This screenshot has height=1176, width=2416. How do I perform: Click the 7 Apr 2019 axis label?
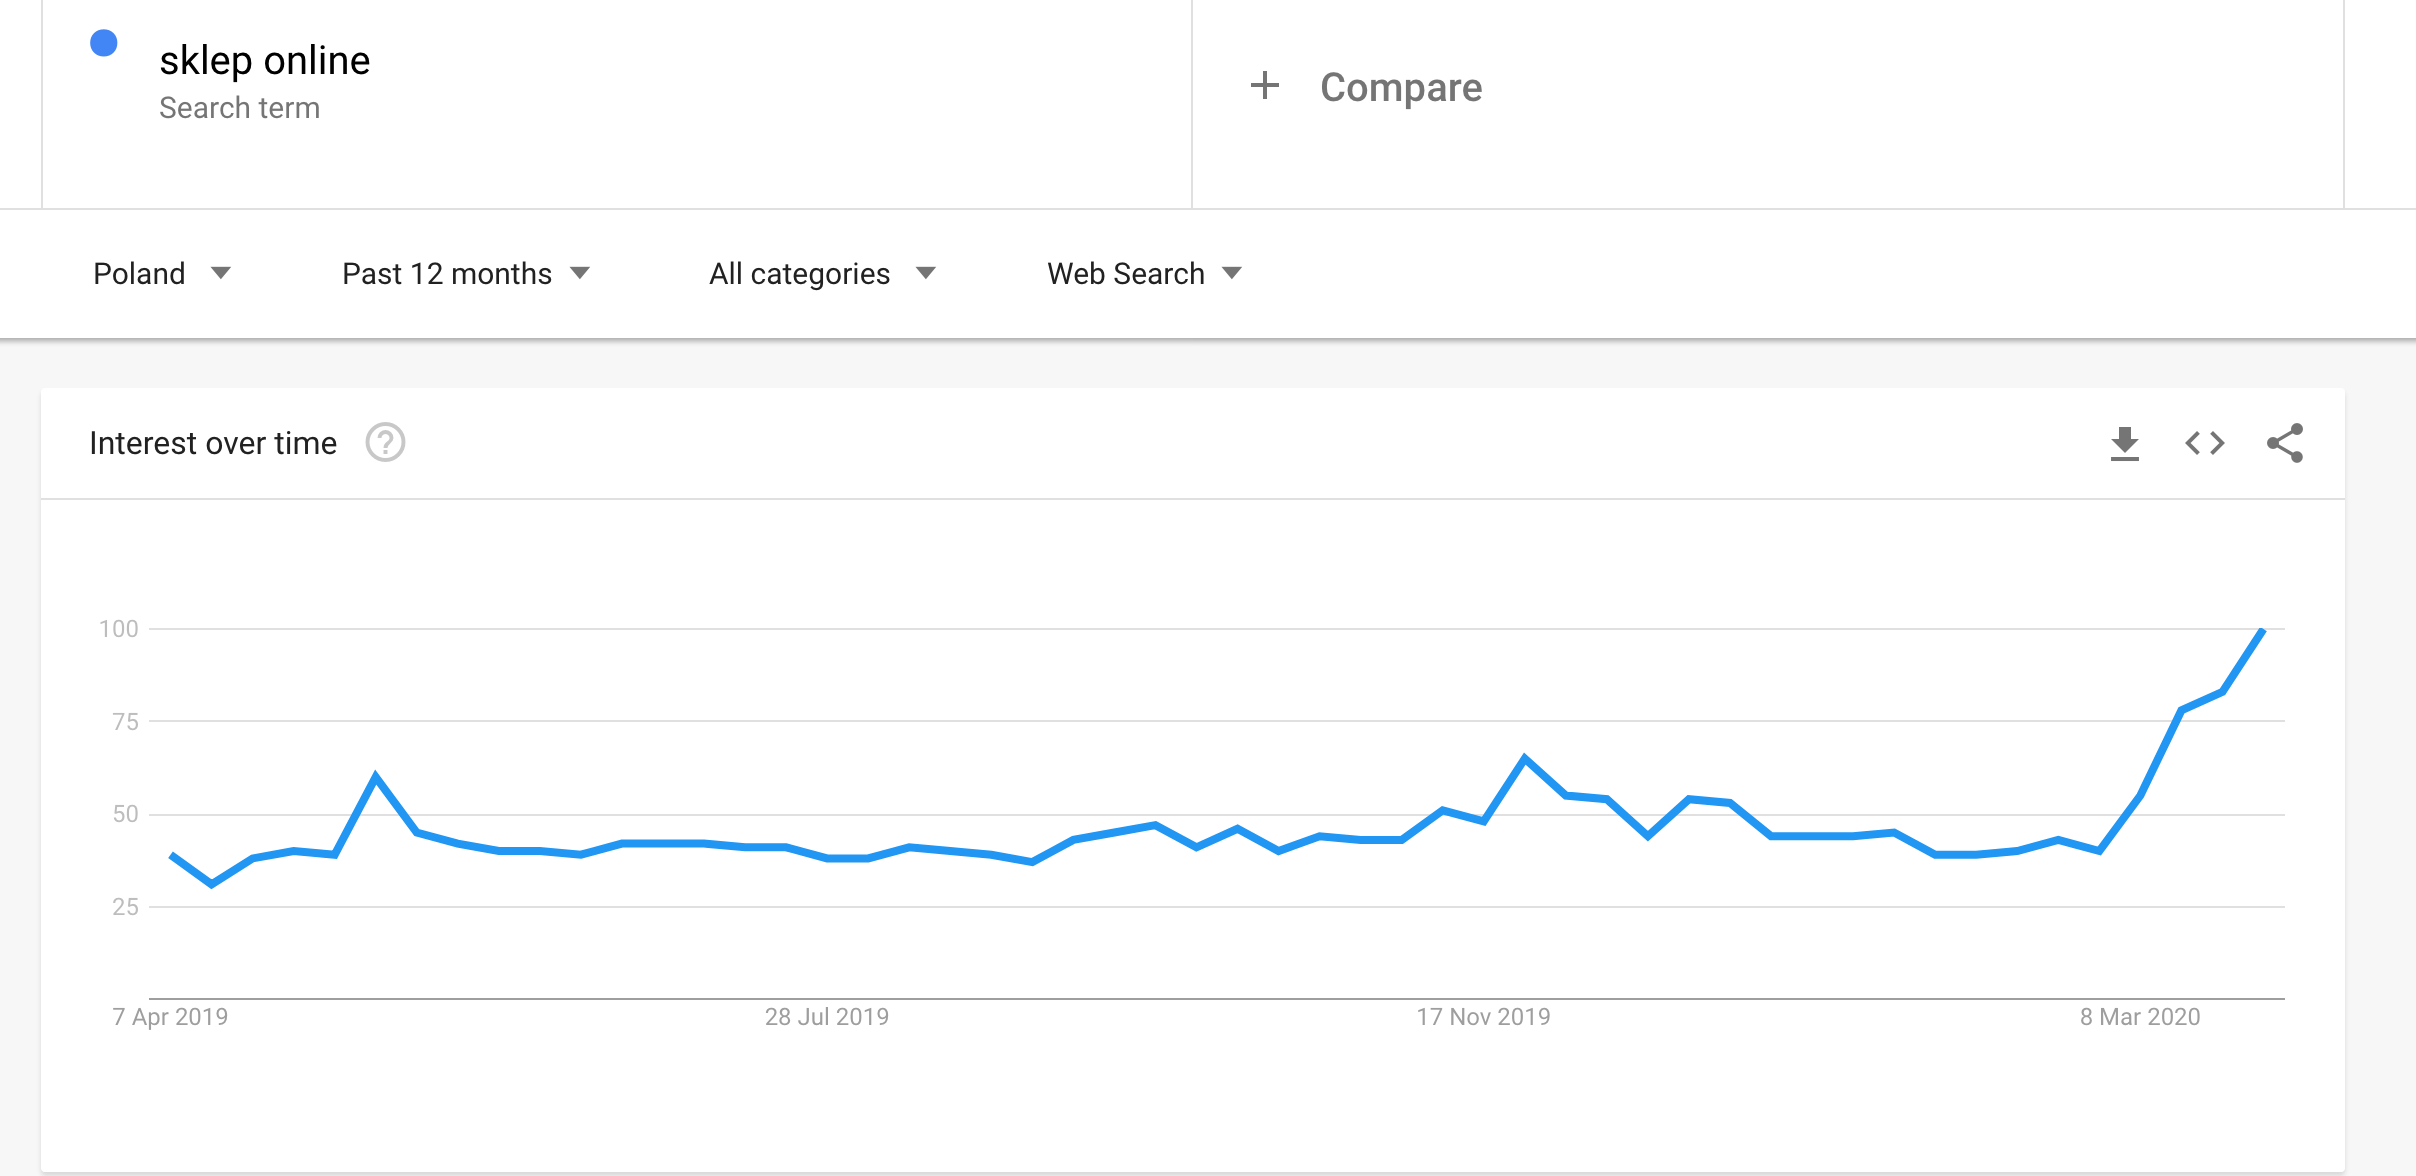pos(170,1017)
